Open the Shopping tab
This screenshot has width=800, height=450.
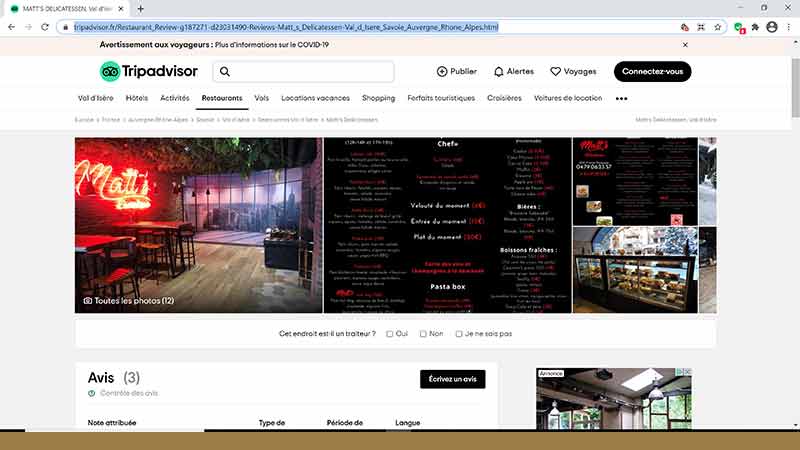click(x=379, y=98)
